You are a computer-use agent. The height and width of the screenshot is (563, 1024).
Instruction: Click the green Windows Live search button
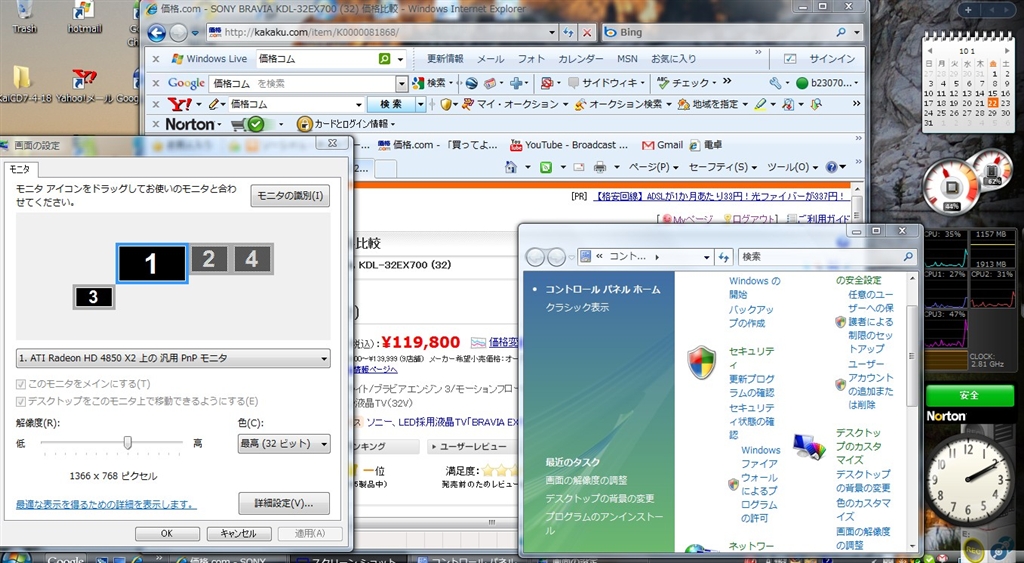click(385, 59)
